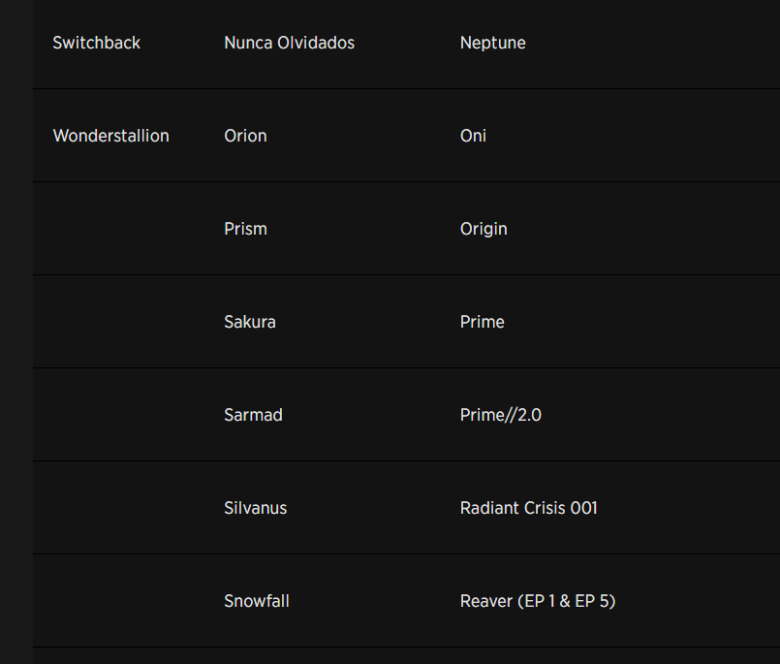Click the Switchback table entry
The width and height of the screenshot is (780, 664).
[97, 43]
